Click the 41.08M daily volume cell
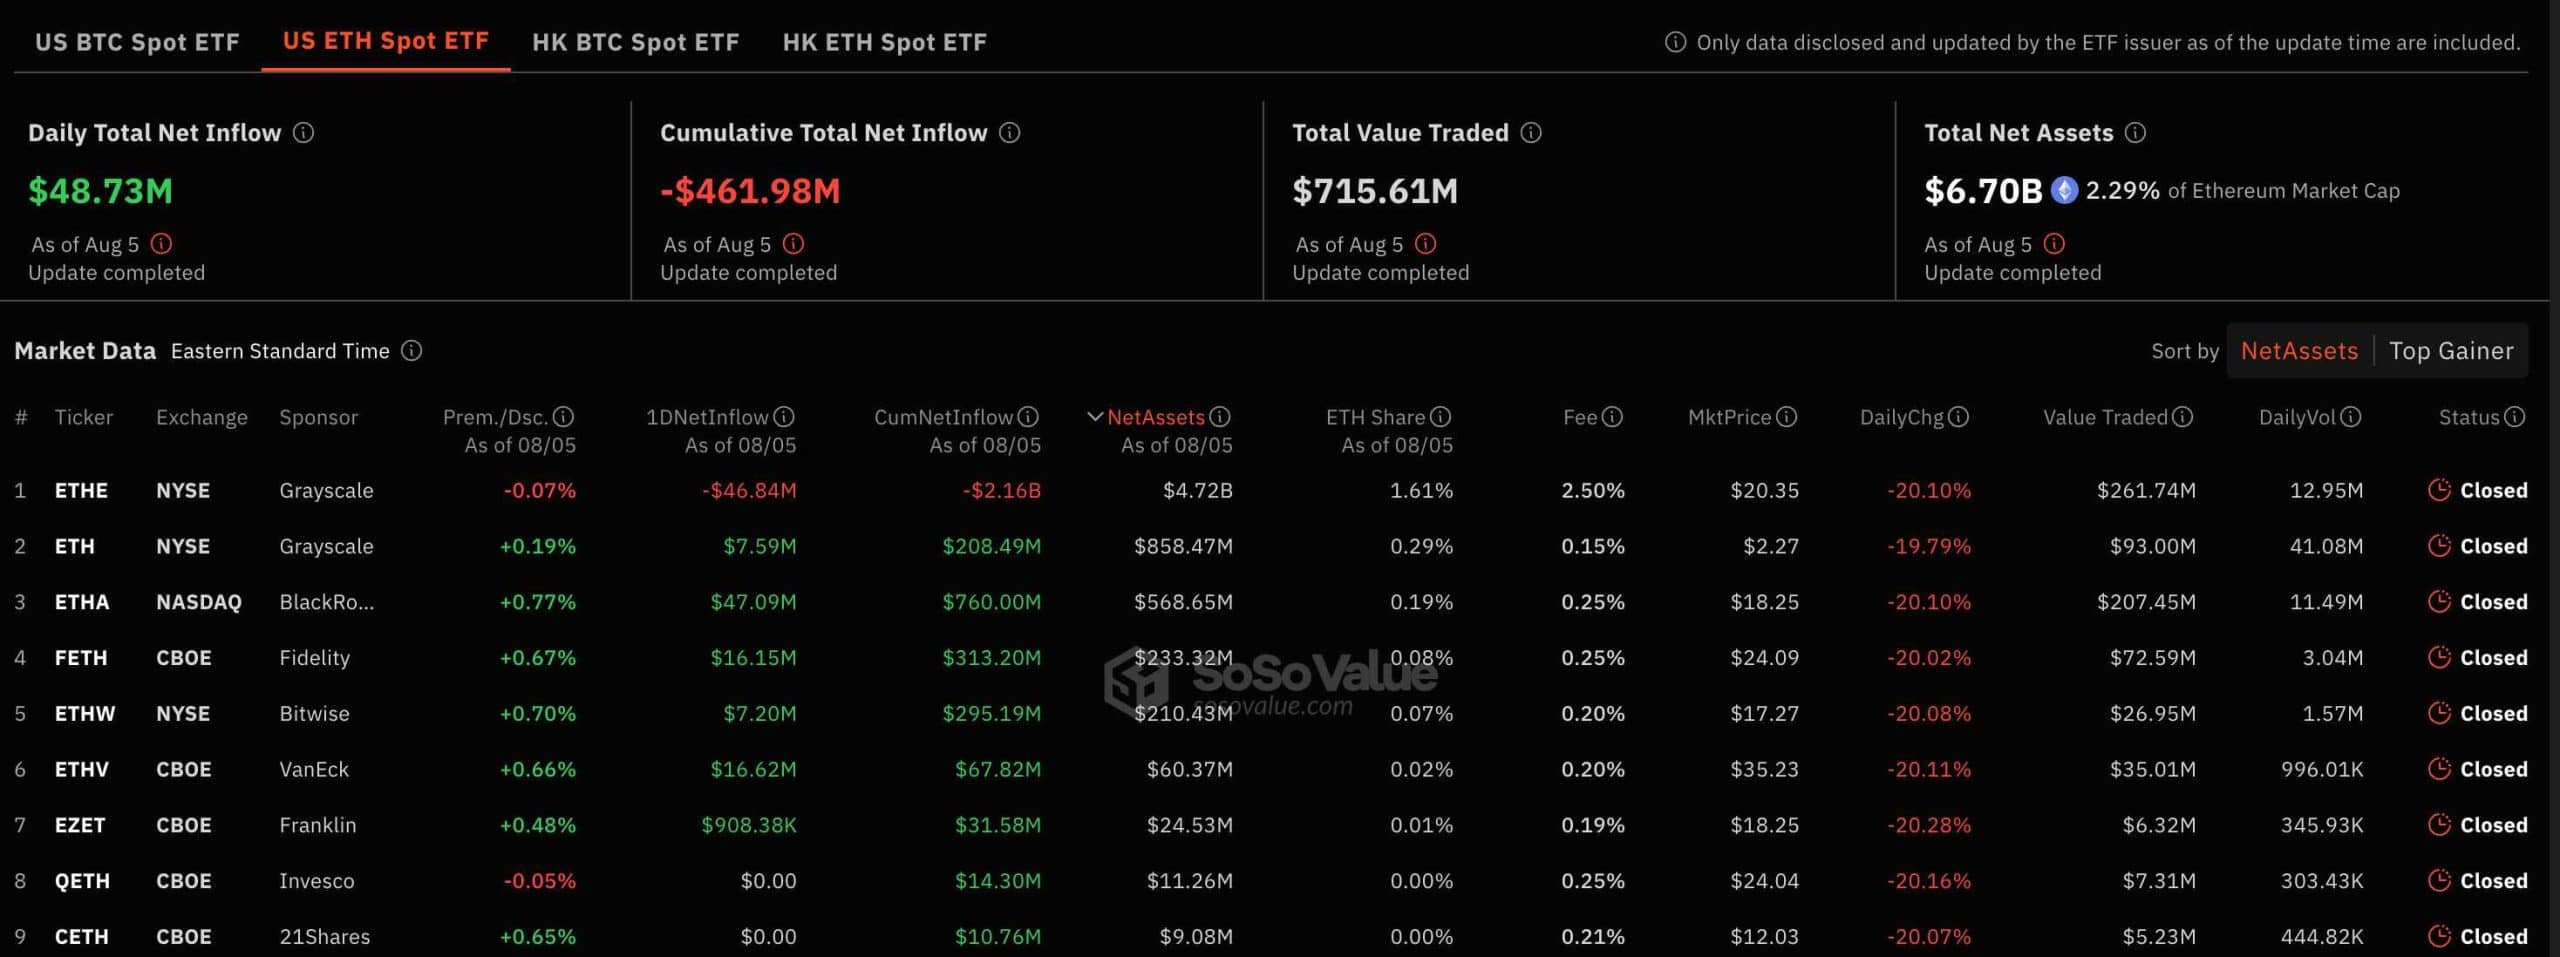The height and width of the screenshot is (957, 2560). 2327,546
